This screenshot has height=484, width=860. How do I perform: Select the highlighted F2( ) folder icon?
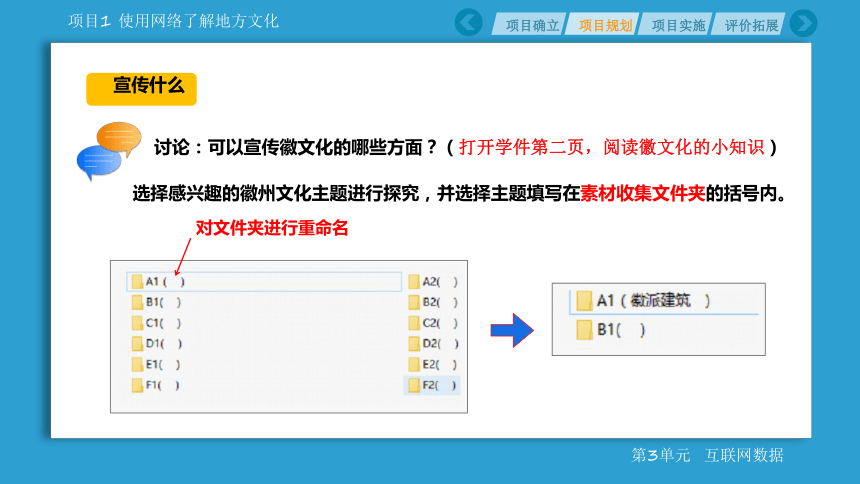coord(414,385)
